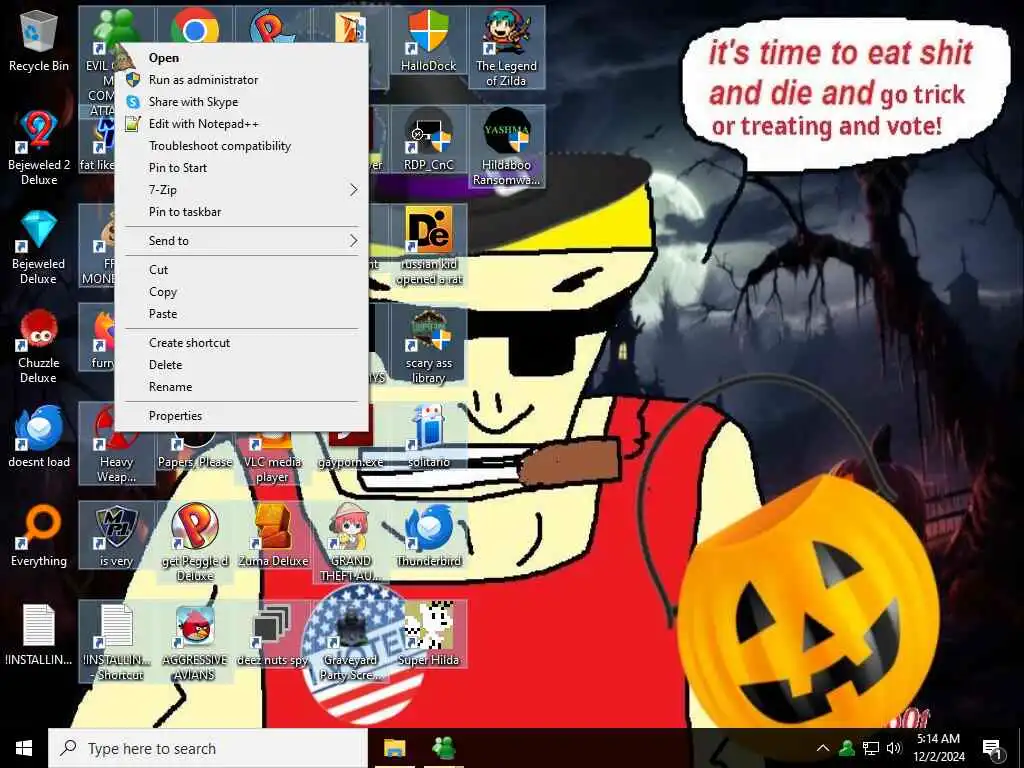Click the GRAND THEFT AU... shortcut
Viewport: 1024px width, 768px height.
point(351,543)
